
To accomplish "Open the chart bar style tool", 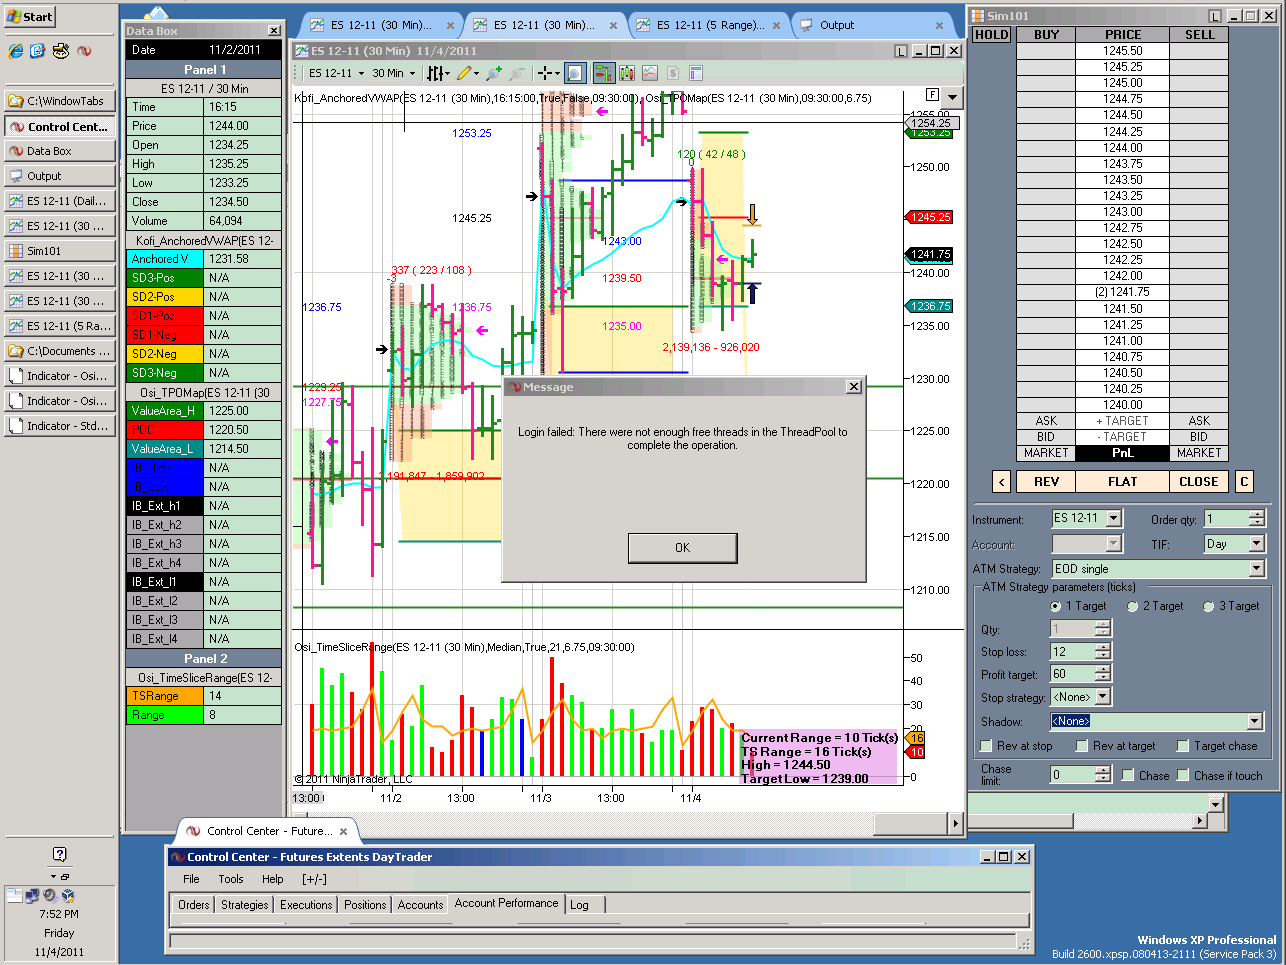I will click(x=438, y=73).
